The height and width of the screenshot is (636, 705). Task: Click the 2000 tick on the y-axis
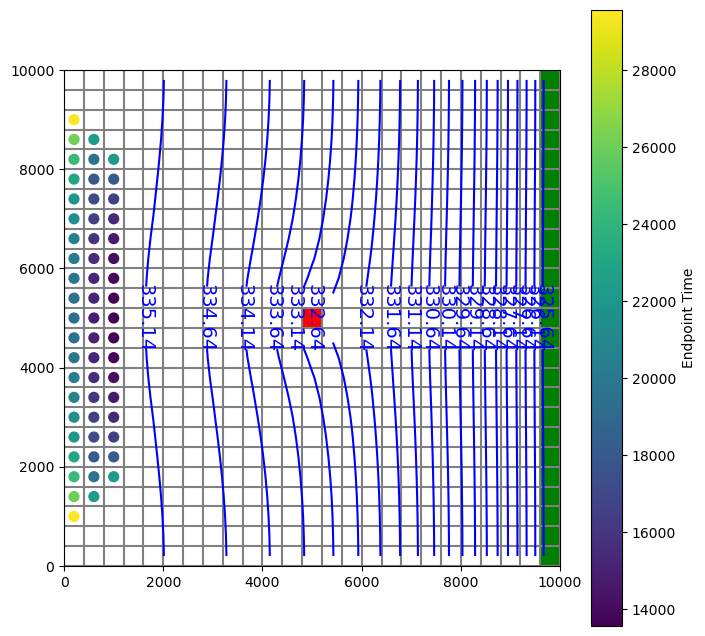coord(36,467)
